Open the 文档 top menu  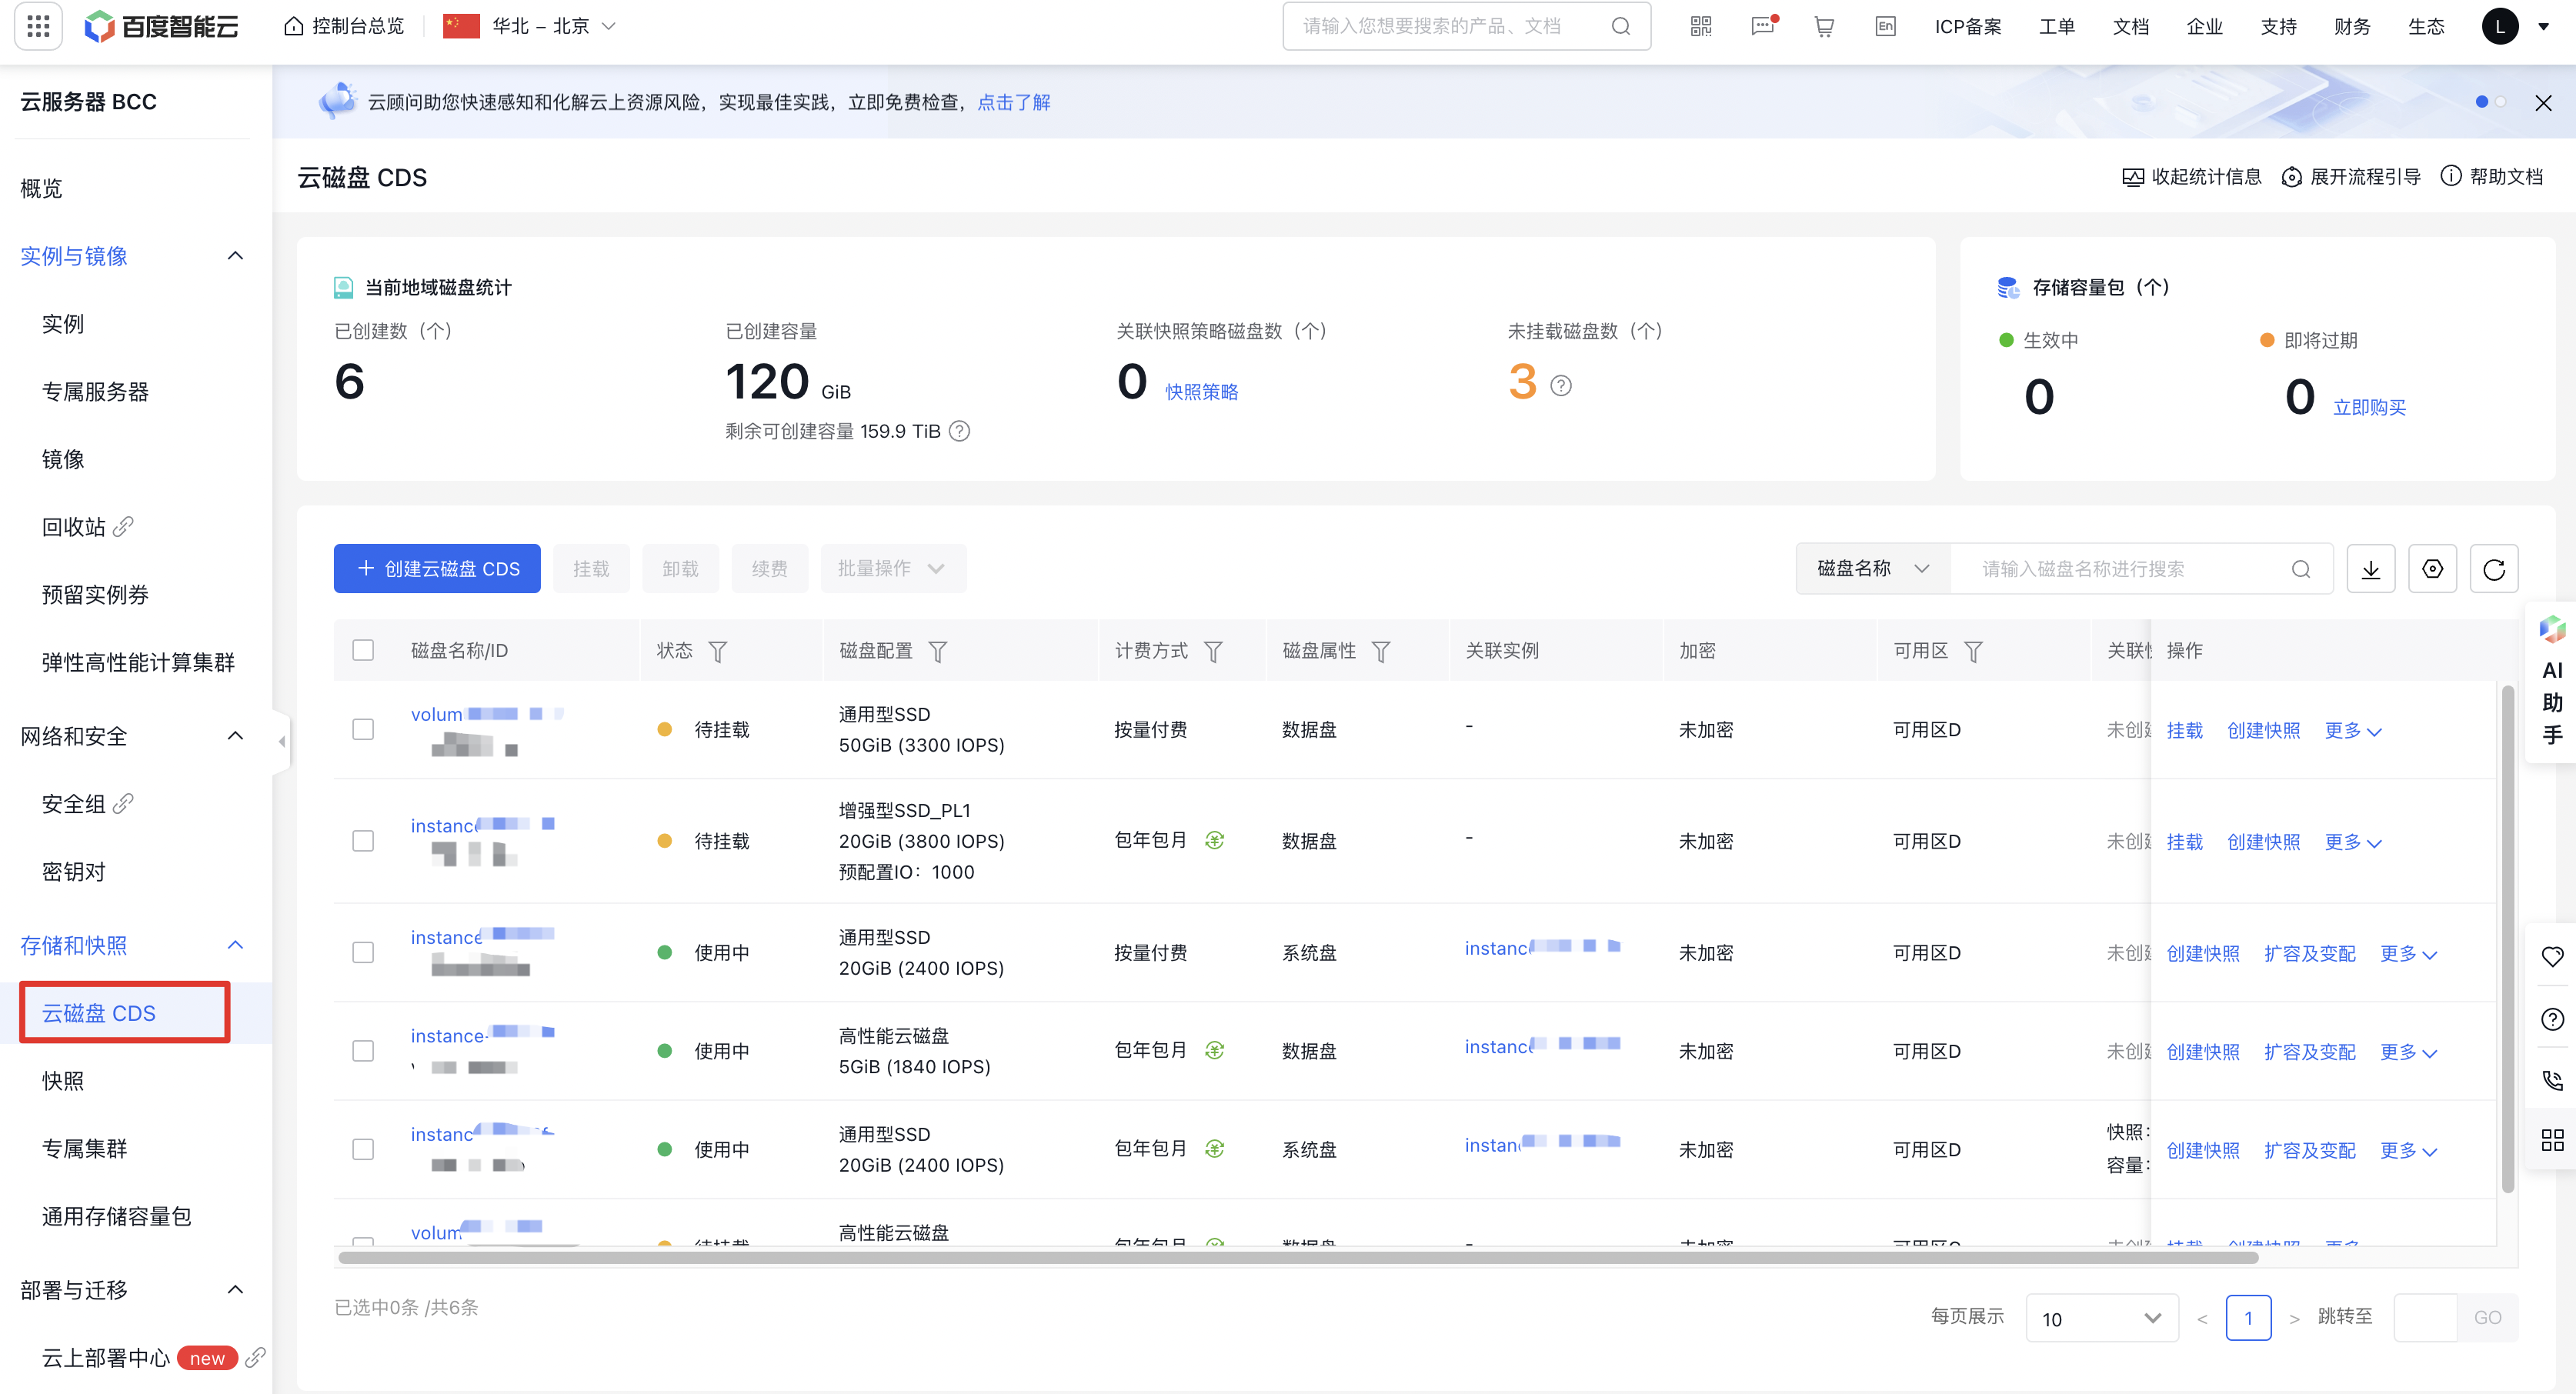(x=2130, y=26)
